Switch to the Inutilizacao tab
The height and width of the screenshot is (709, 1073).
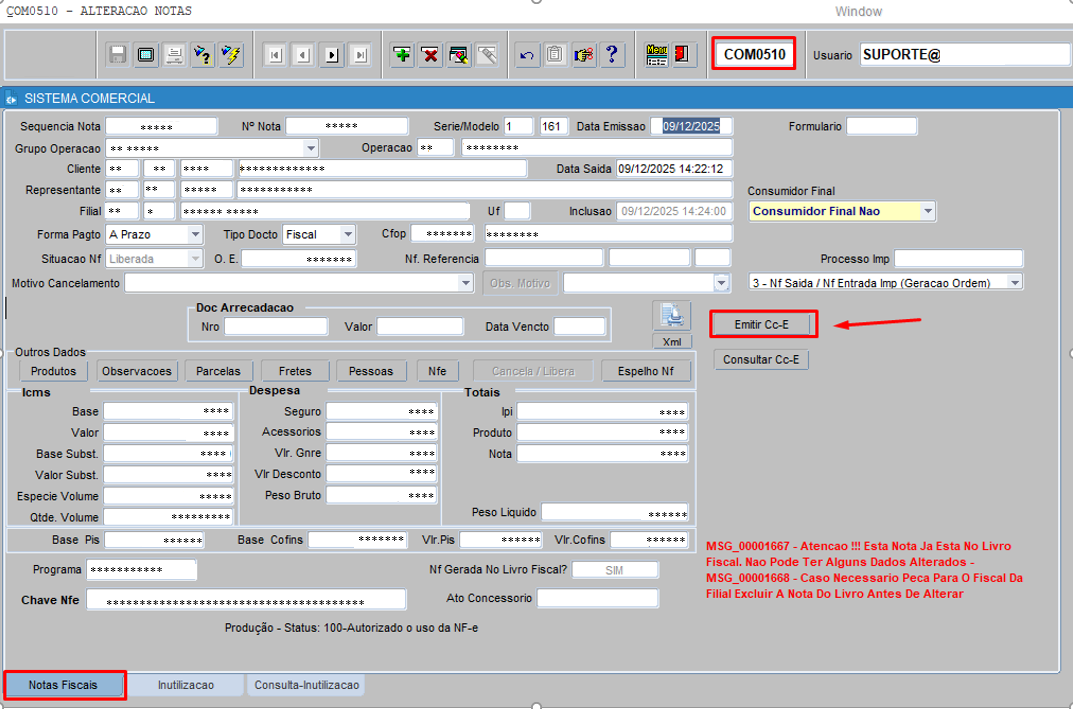coord(185,685)
